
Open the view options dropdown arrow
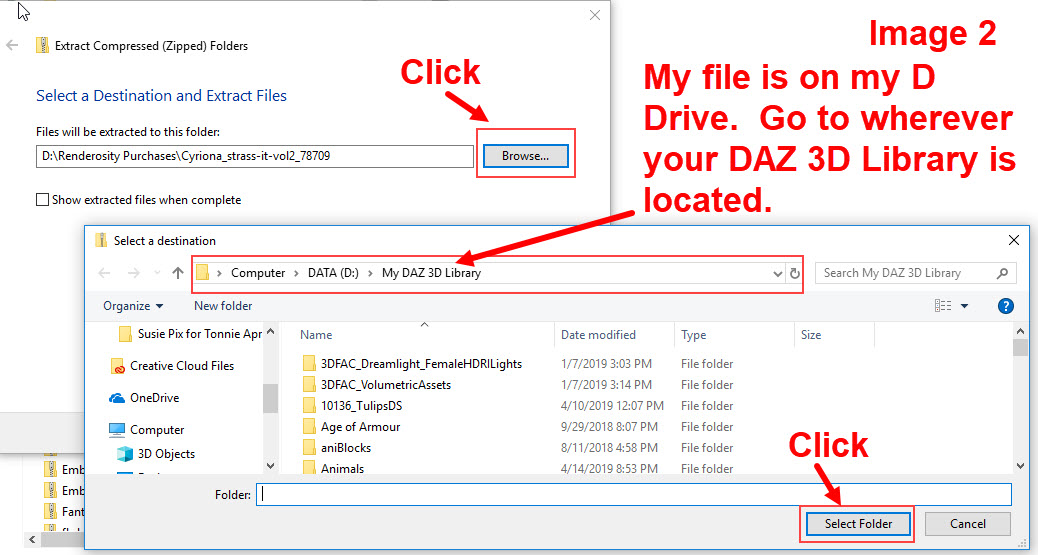pos(964,306)
